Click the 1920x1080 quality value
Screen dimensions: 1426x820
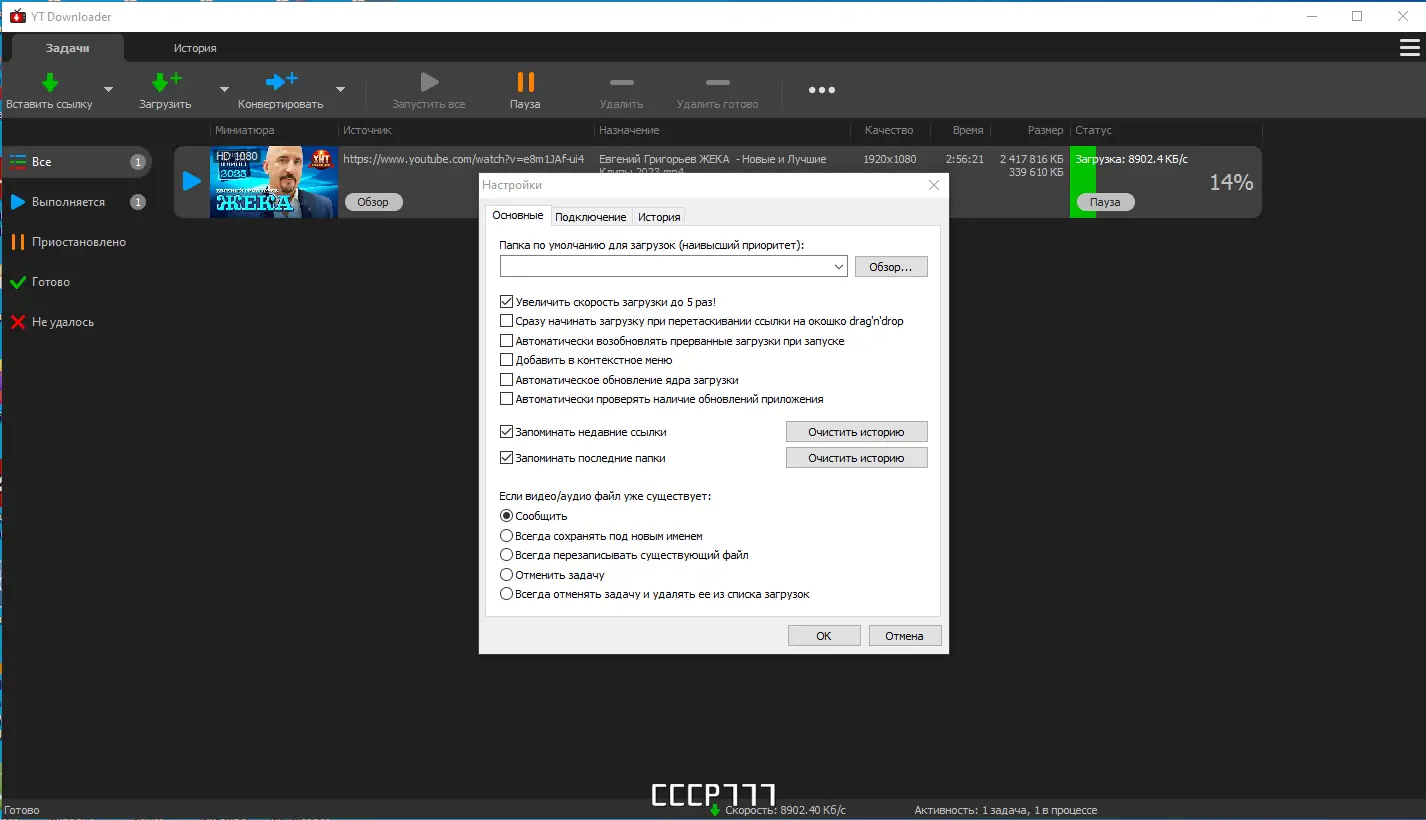pyautogui.click(x=890, y=159)
